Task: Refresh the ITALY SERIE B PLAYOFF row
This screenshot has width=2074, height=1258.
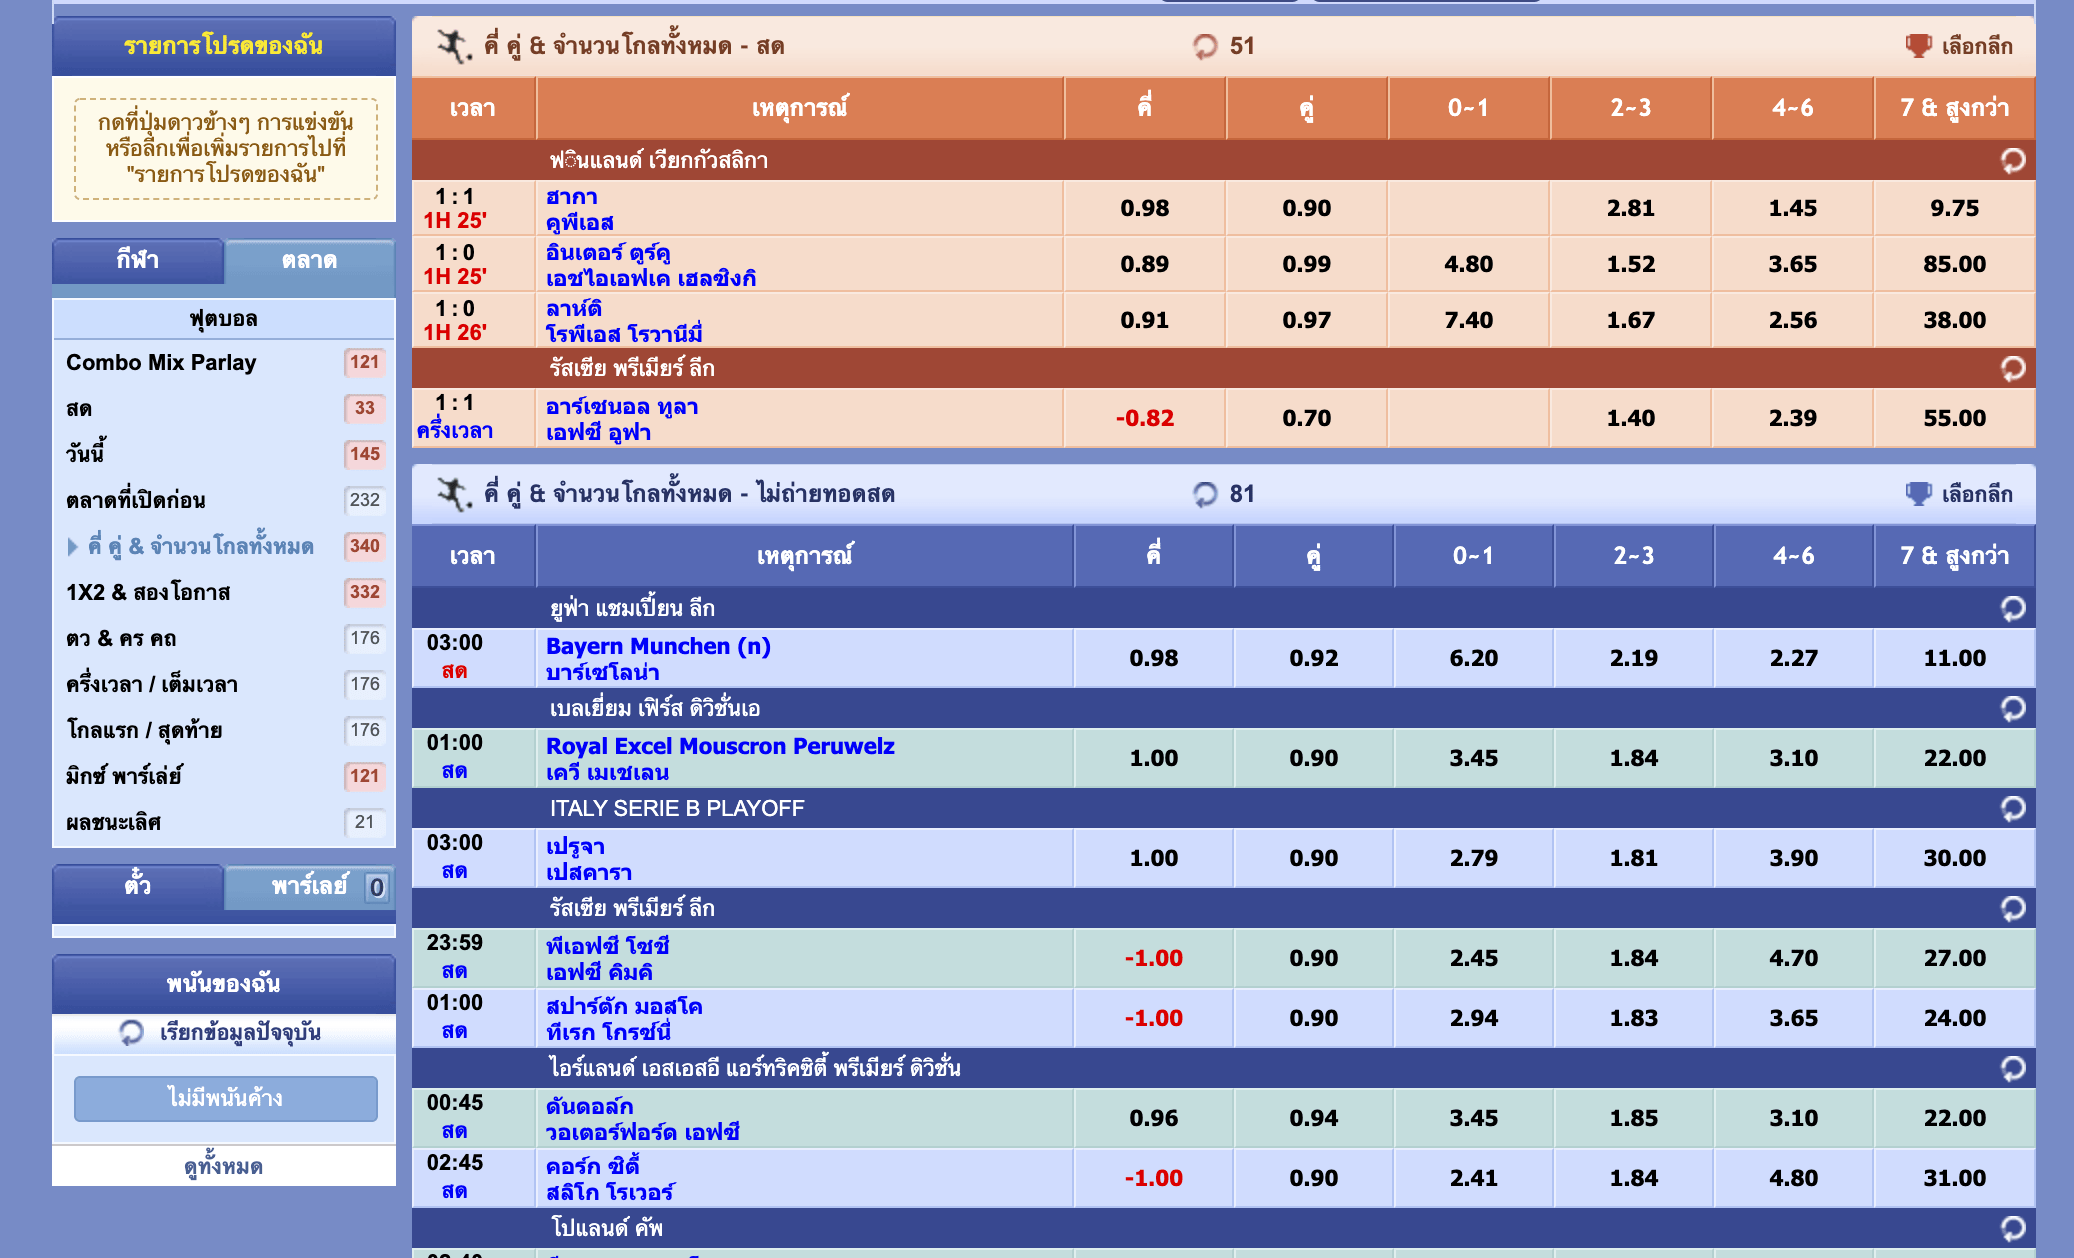Action: (x=2012, y=808)
